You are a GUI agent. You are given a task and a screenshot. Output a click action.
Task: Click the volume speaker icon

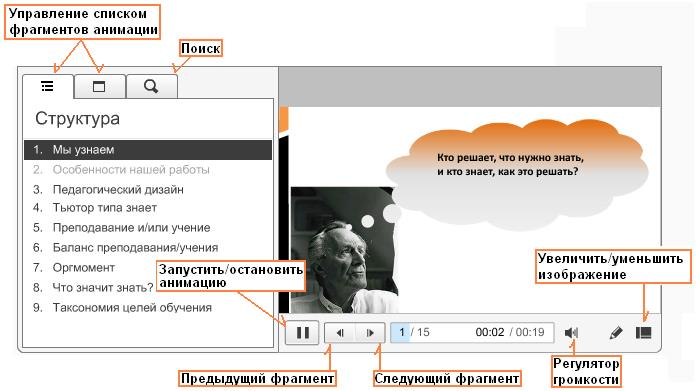(x=572, y=333)
